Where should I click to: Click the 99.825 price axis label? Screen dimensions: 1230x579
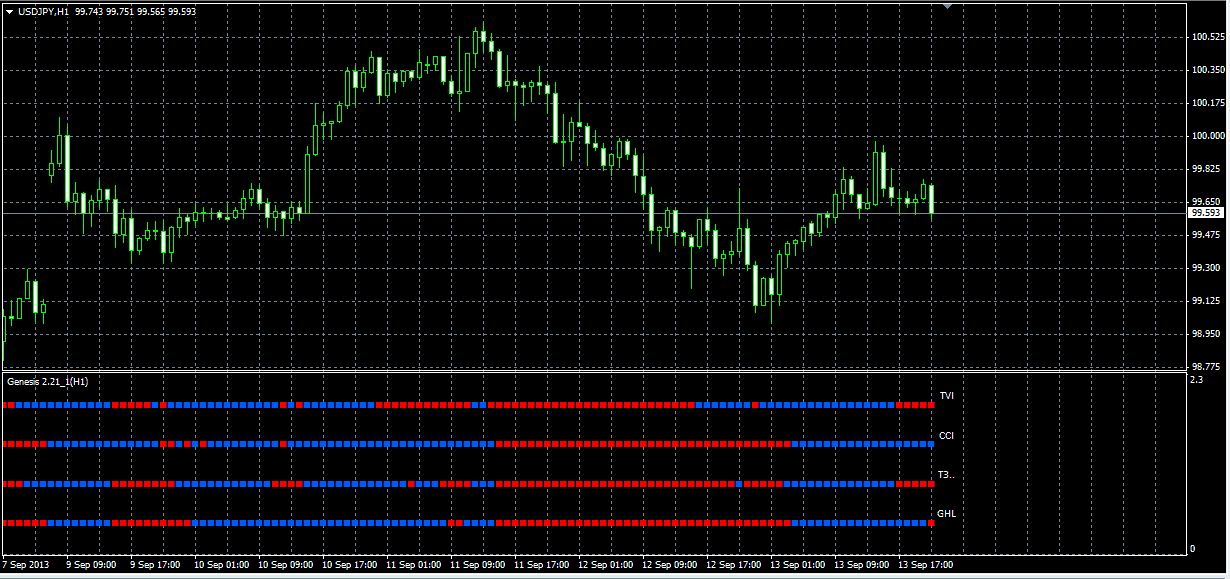pos(1208,169)
